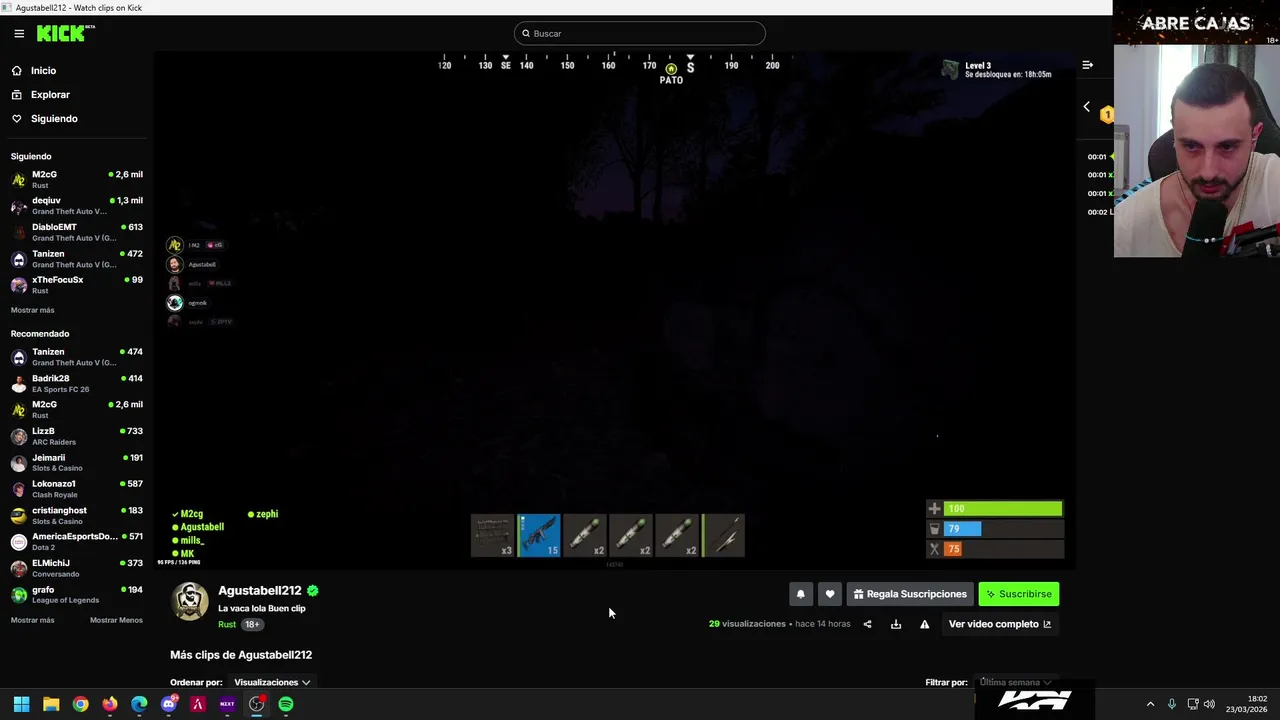Open cristianghost avatar in Recomendado
The width and height of the screenshot is (1280, 720).
pyautogui.click(x=18, y=516)
